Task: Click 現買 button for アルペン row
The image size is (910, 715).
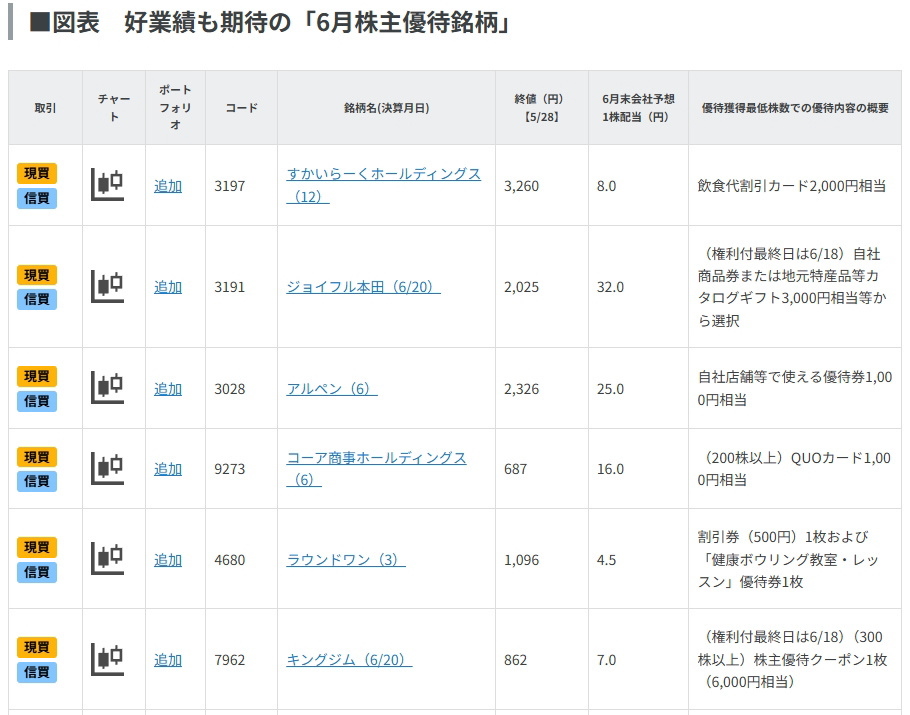Action: [x=37, y=376]
